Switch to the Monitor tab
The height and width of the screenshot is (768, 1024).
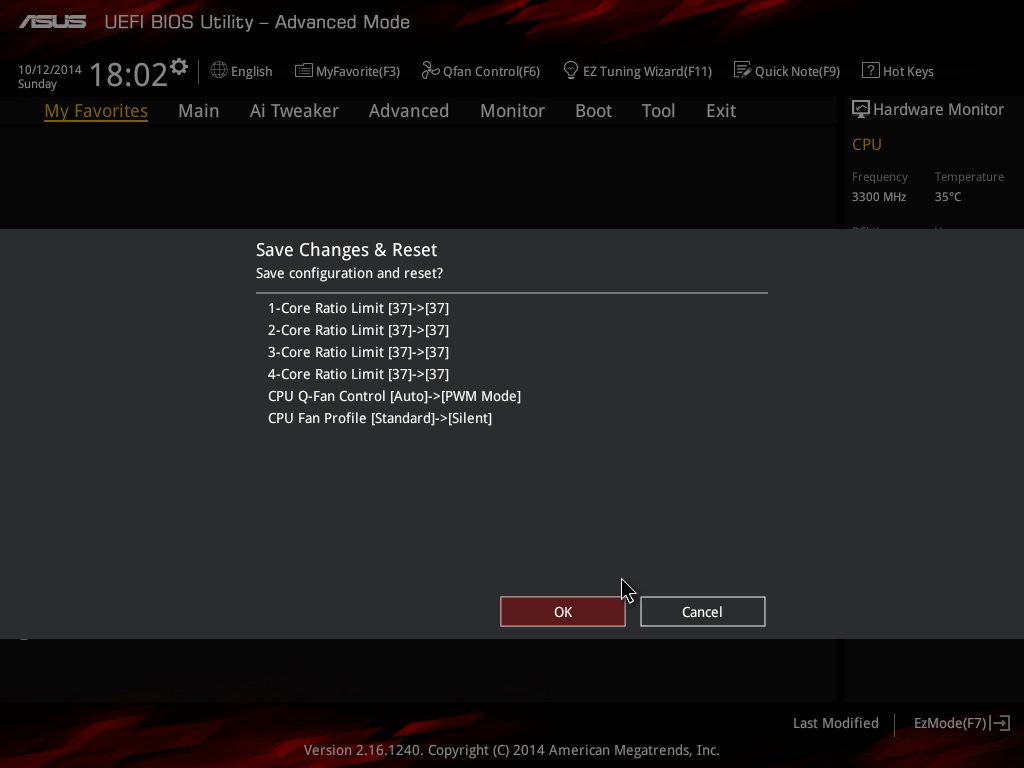click(x=513, y=110)
